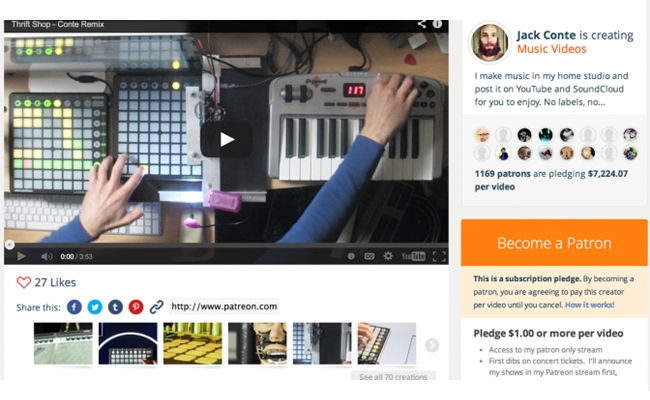Share on Facebook icon
Screen dimensions: 650x400
click(x=74, y=307)
